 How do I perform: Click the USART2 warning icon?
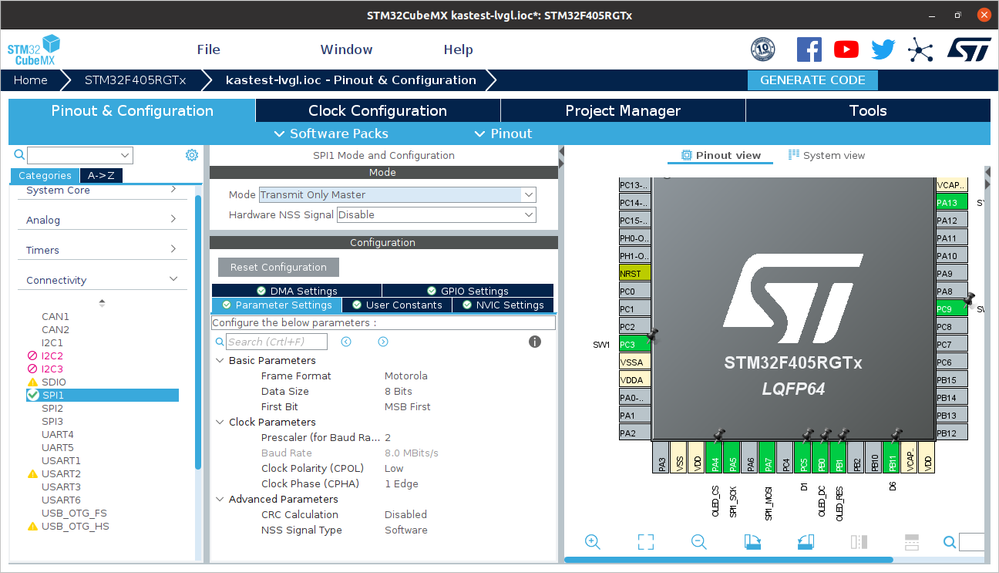pos(32,474)
